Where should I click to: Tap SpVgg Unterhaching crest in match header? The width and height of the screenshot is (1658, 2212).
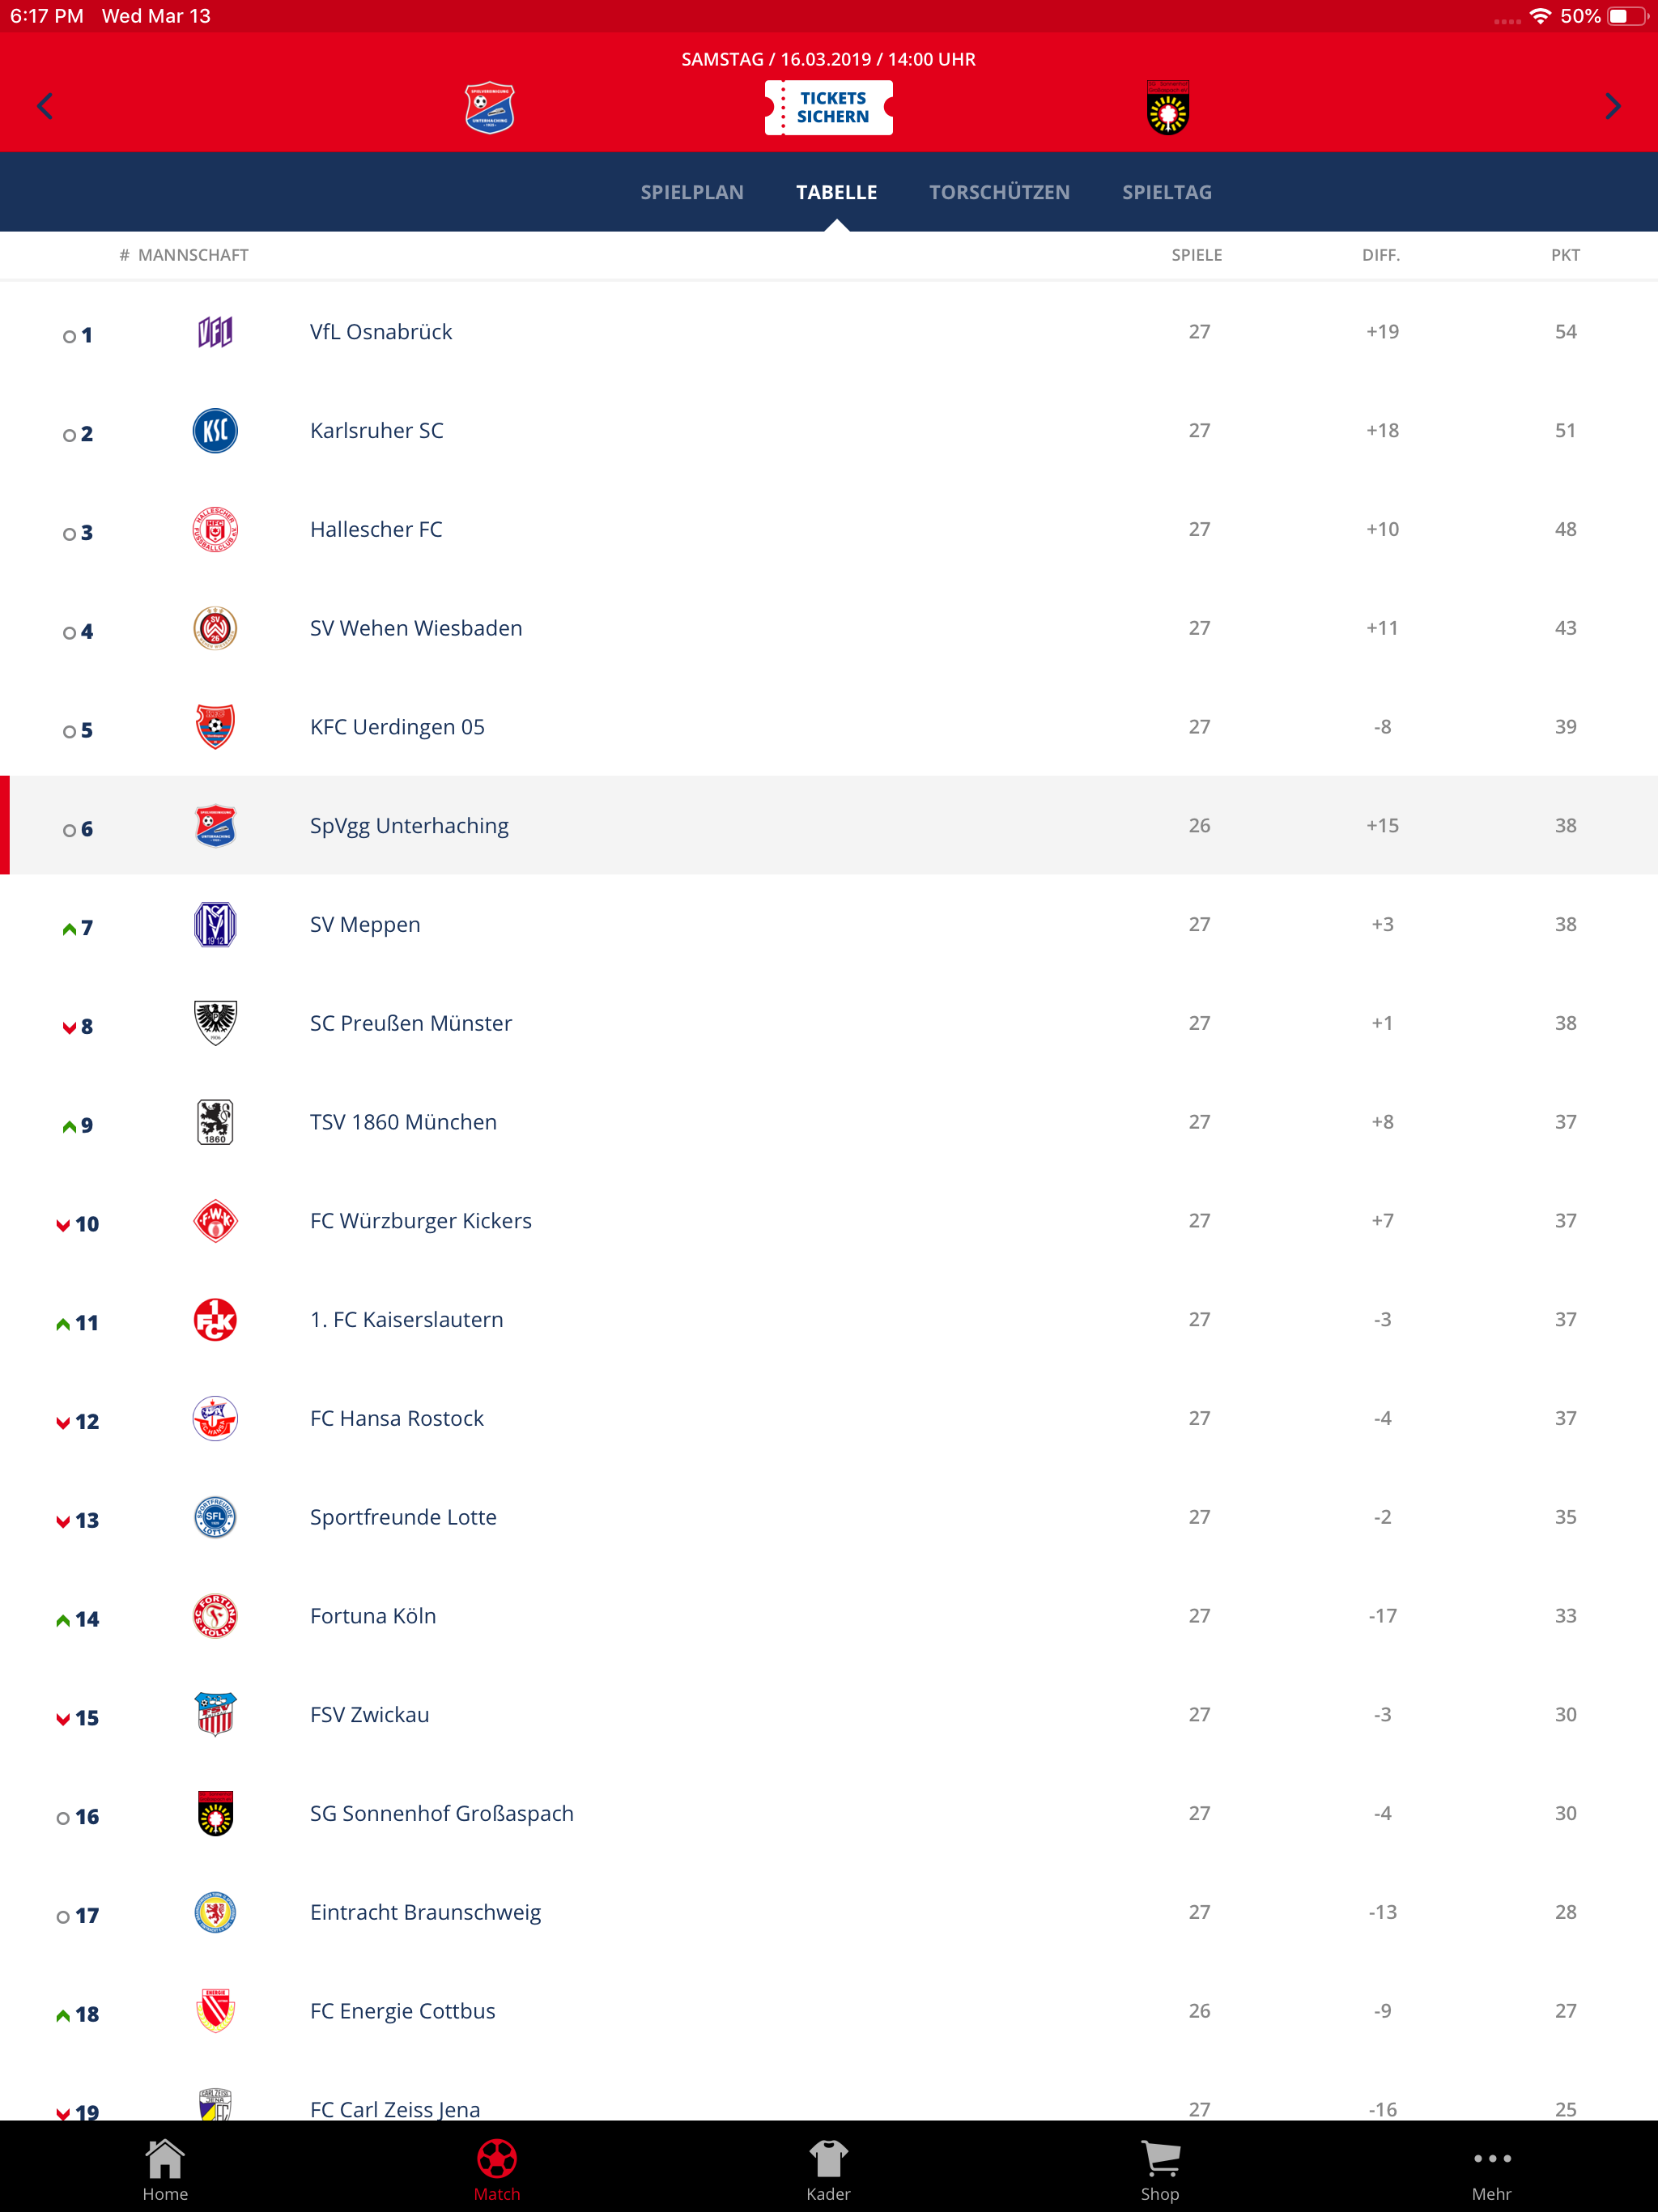pos(489,108)
